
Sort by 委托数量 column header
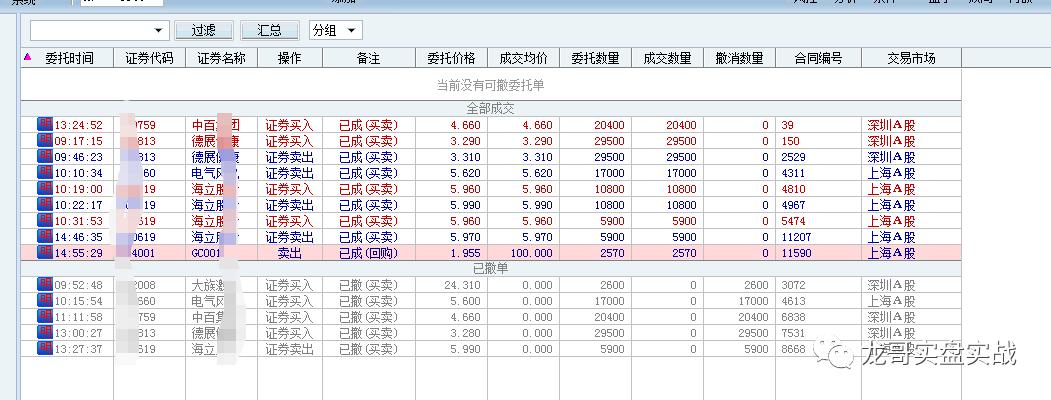point(595,58)
